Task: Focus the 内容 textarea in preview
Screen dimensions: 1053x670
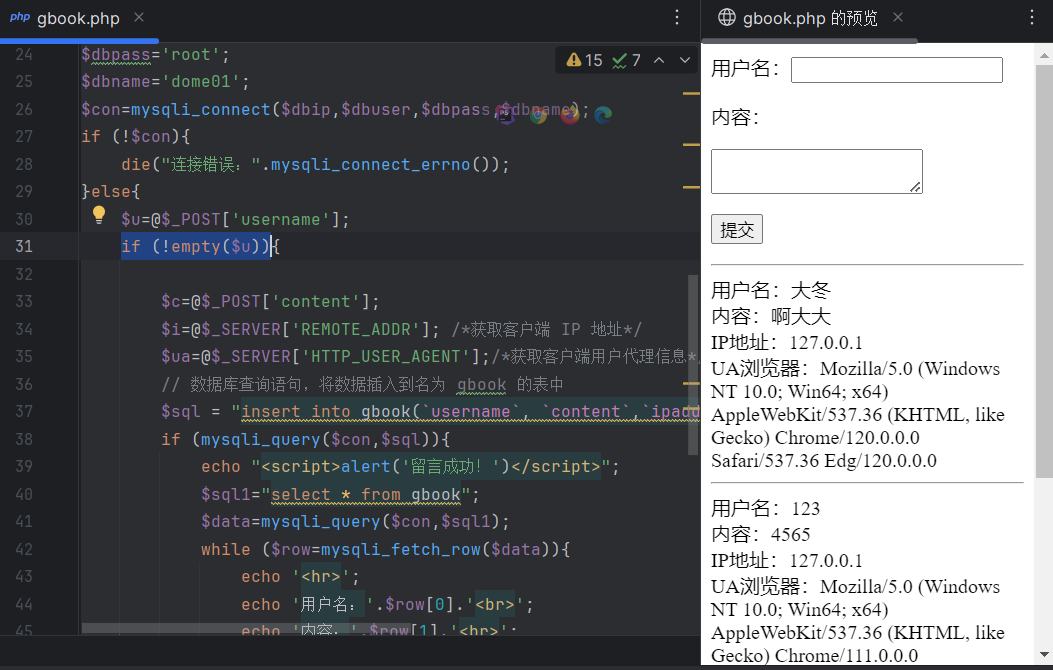Action: (817, 172)
